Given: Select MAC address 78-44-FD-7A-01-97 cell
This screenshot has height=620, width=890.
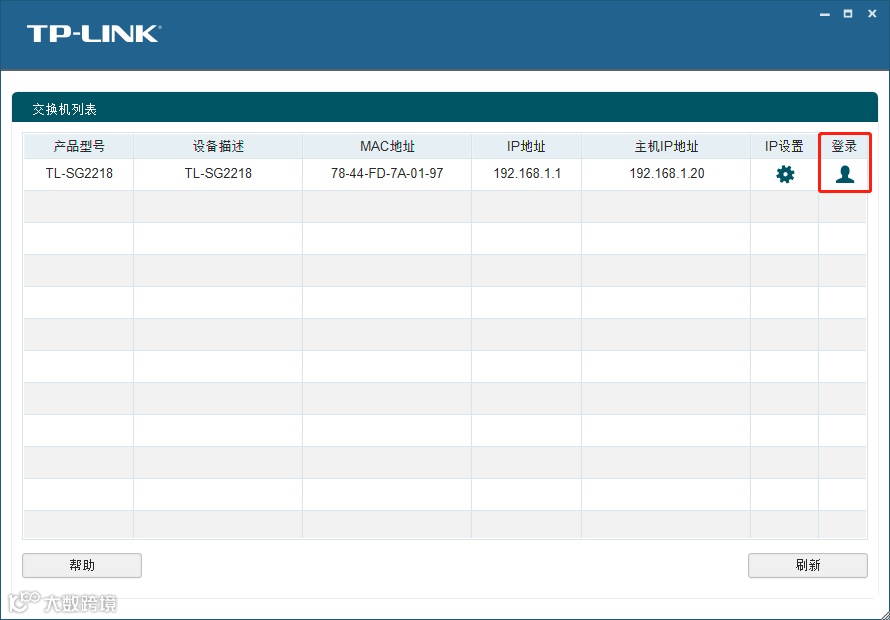Looking at the screenshot, I should 387,174.
